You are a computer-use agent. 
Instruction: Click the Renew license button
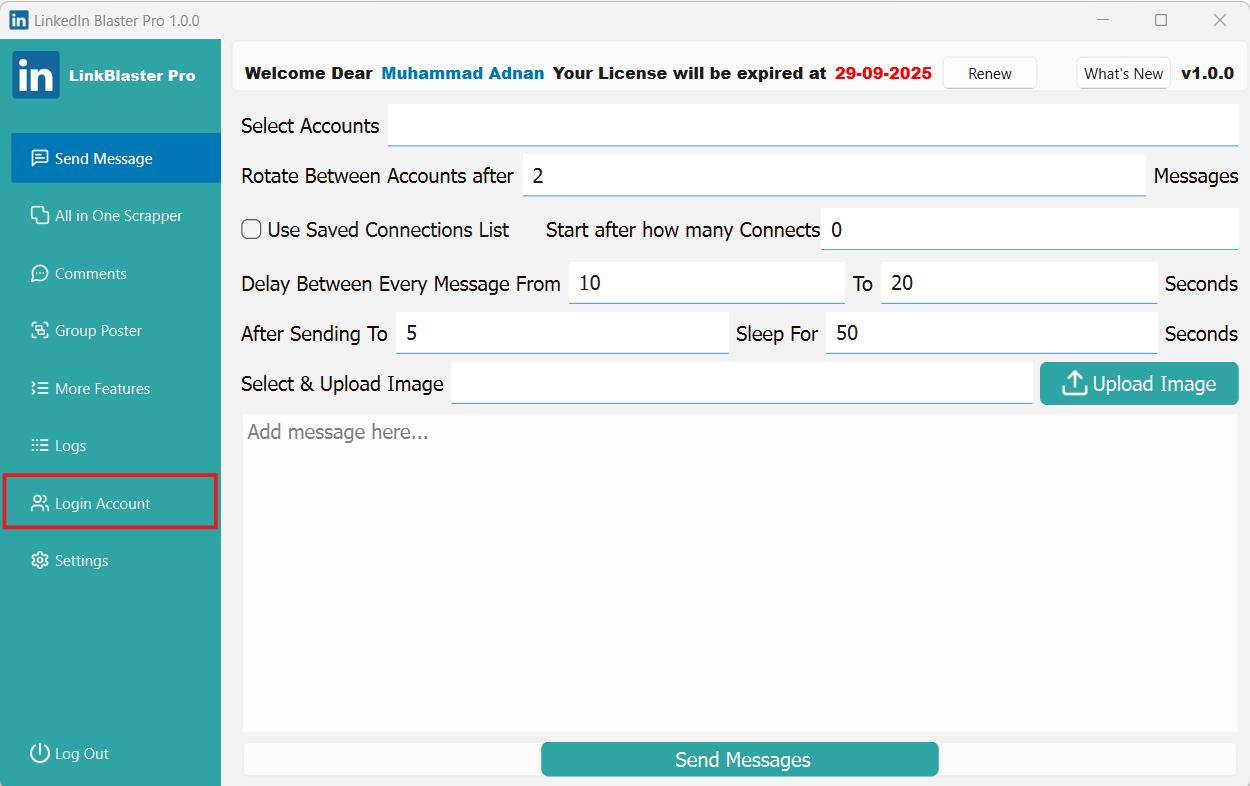coord(989,74)
